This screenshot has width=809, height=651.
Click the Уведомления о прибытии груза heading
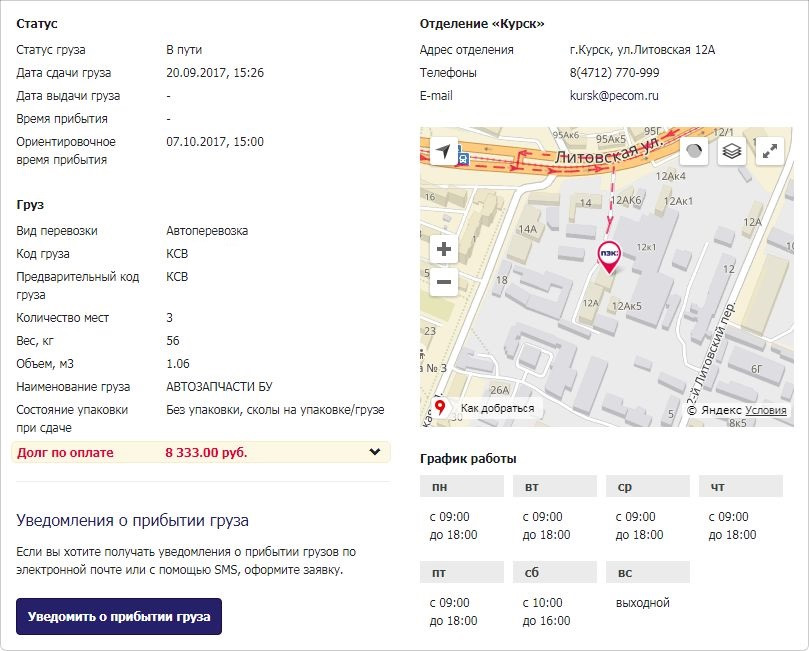132,520
